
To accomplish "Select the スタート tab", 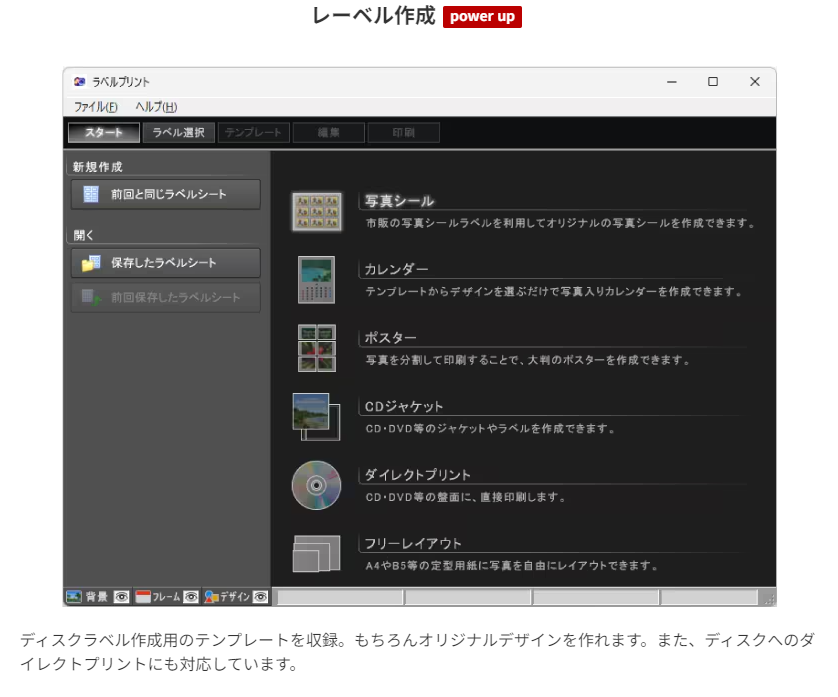I will pos(104,133).
